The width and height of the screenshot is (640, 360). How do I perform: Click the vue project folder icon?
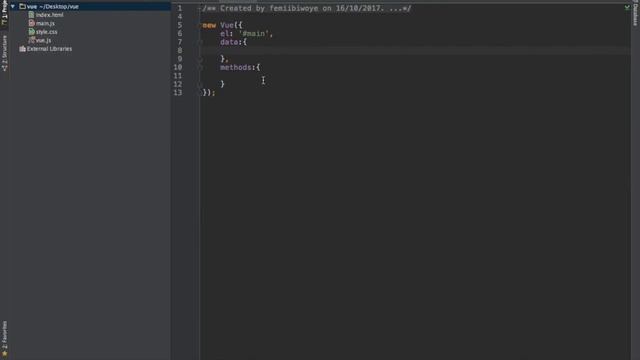click(22, 7)
